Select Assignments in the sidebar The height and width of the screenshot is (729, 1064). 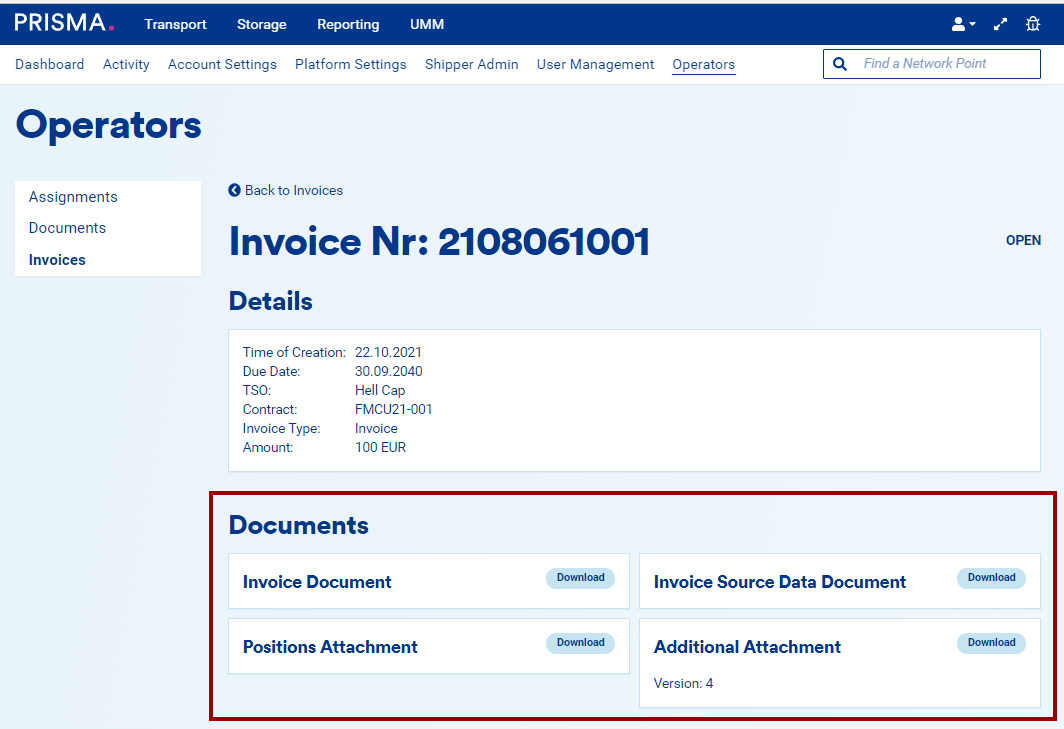click(x=73, y=197)
